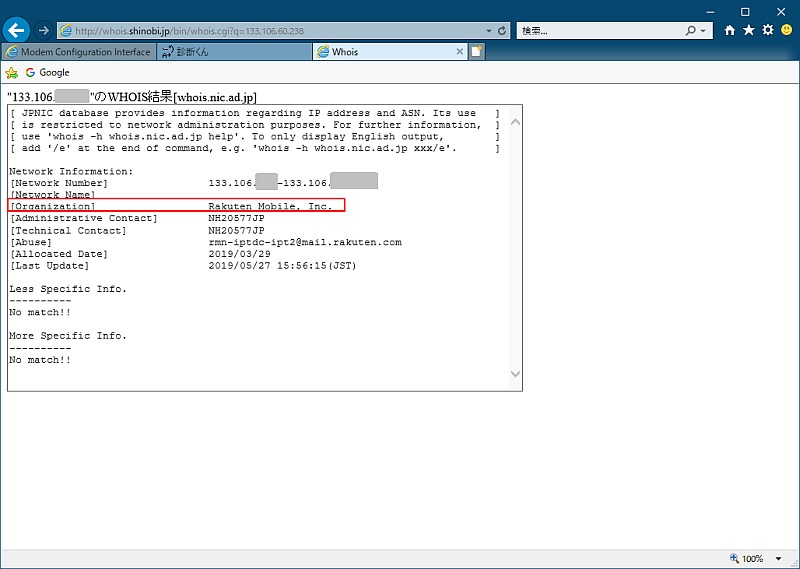Image resolution: width=800 pixels, height=569 pixels.
Task: Minimize the browser window
Action: click(x=710, y=12)
